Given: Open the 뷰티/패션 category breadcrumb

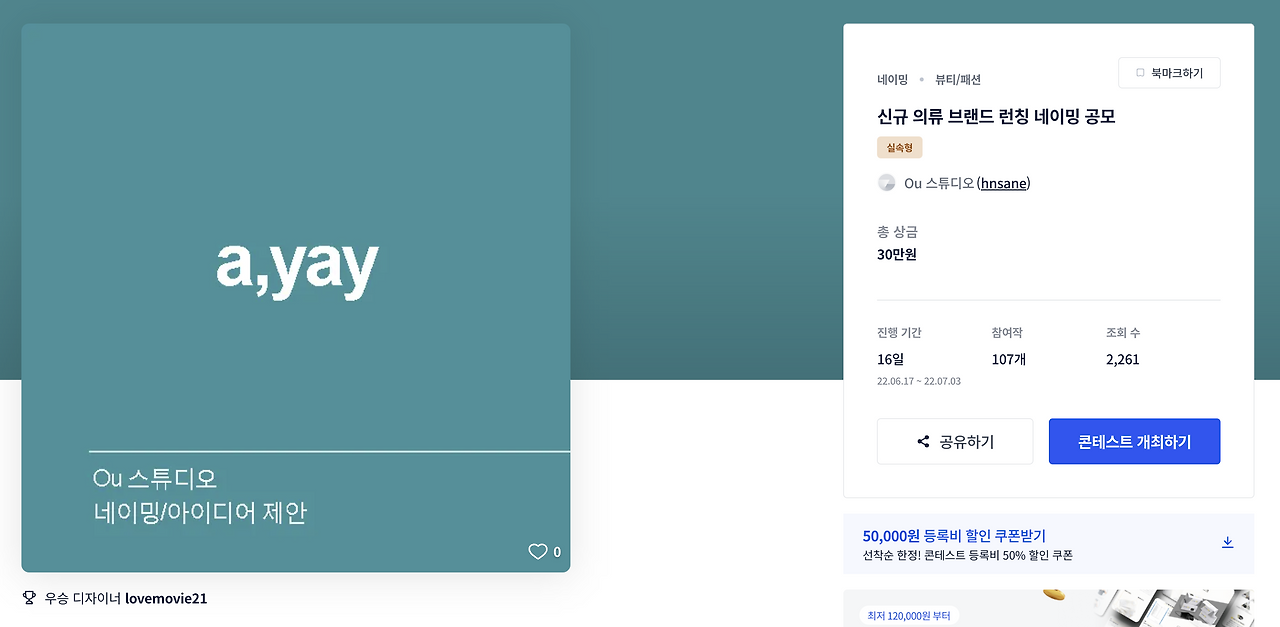Looking at the screenshot, I should (958, 79).
